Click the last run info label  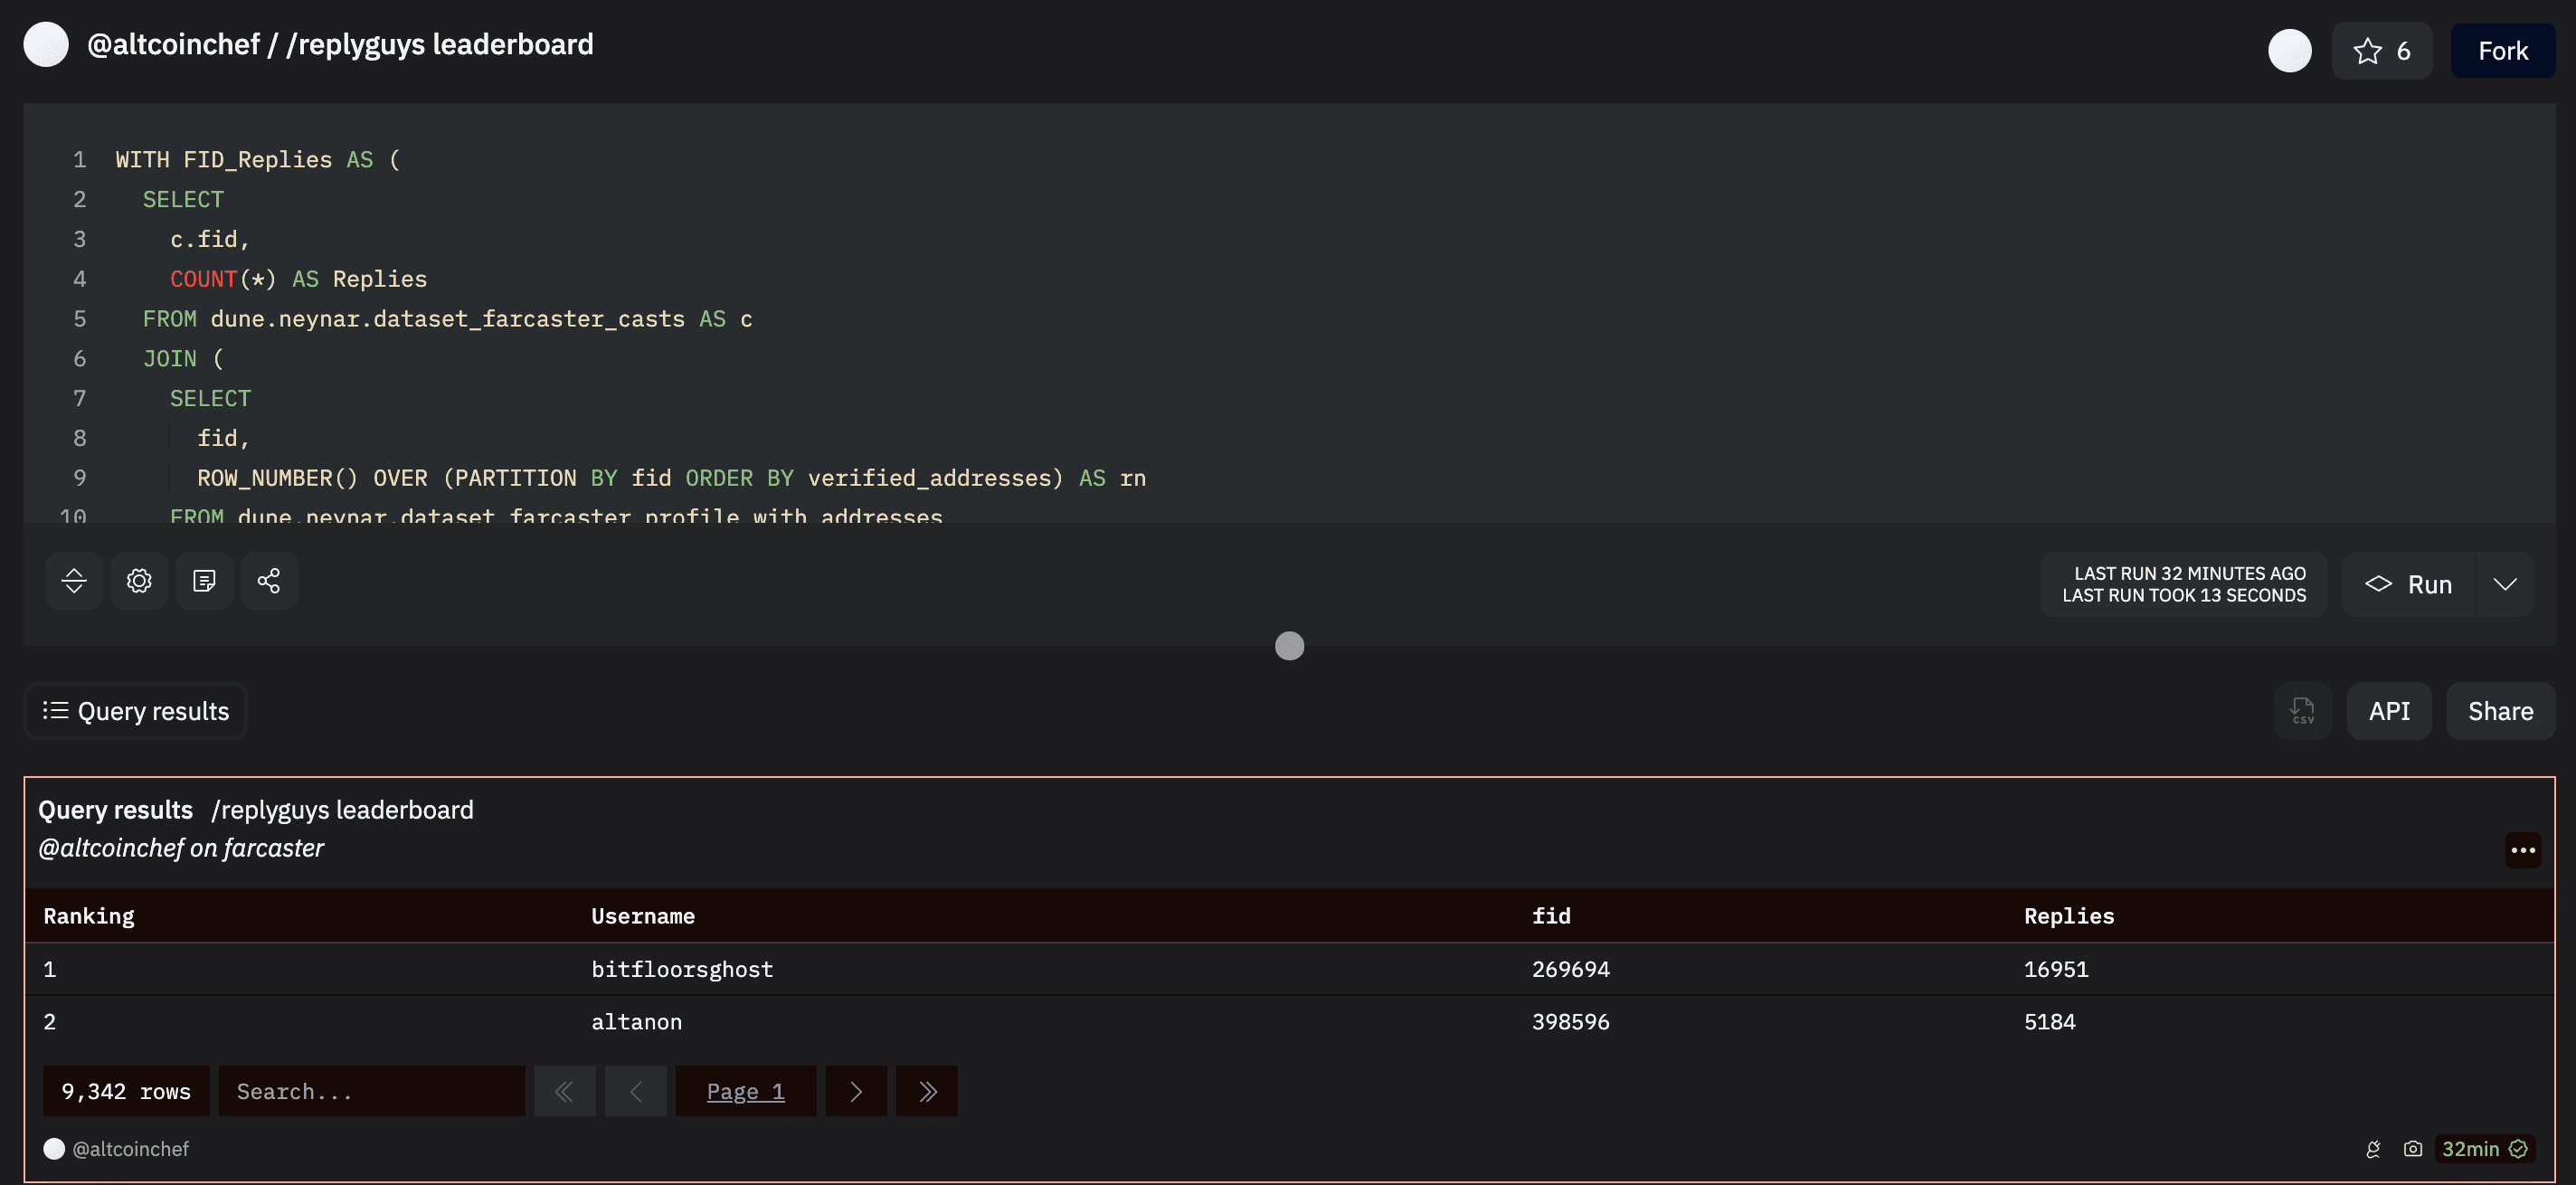(2184, 585)
